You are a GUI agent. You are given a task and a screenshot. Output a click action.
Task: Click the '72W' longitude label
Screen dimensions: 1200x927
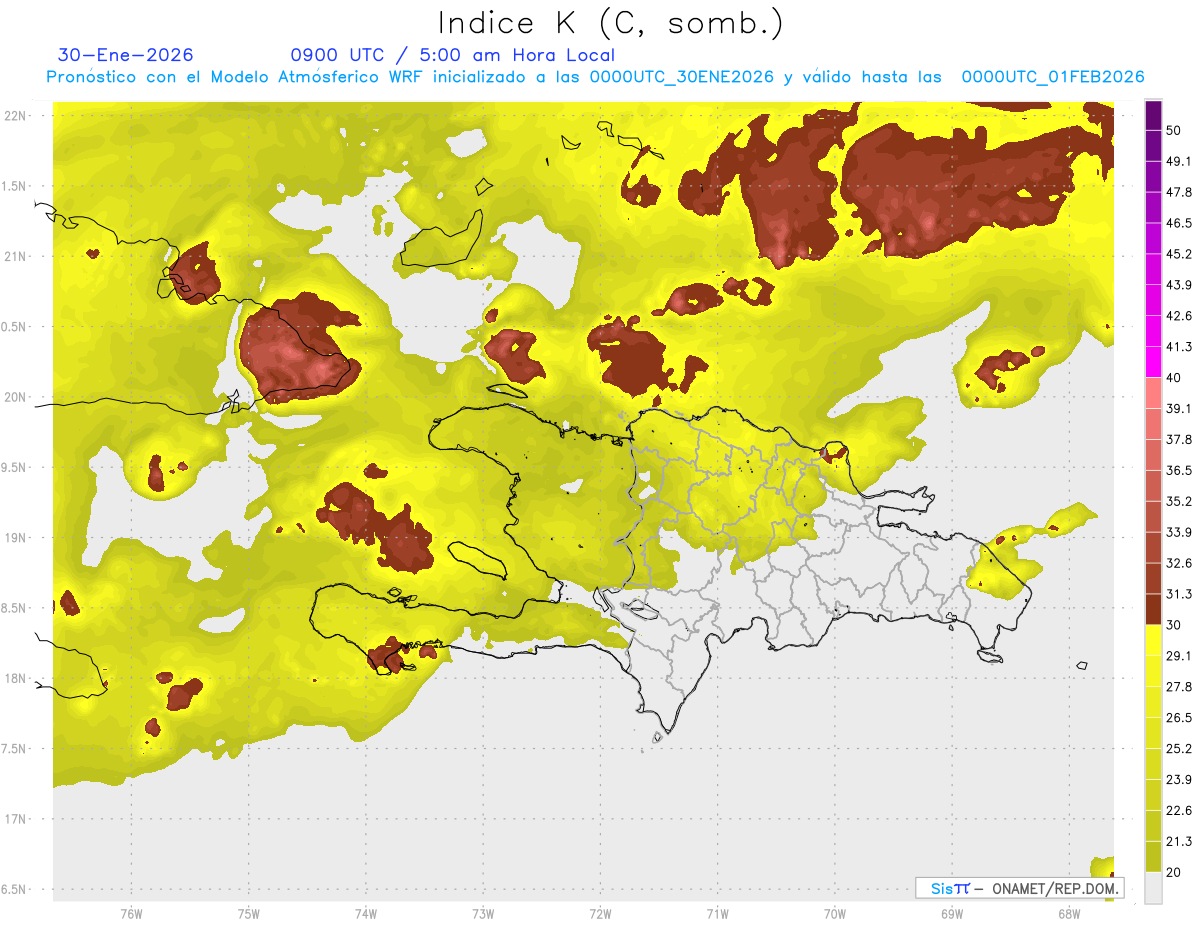(x=600, y=914)
